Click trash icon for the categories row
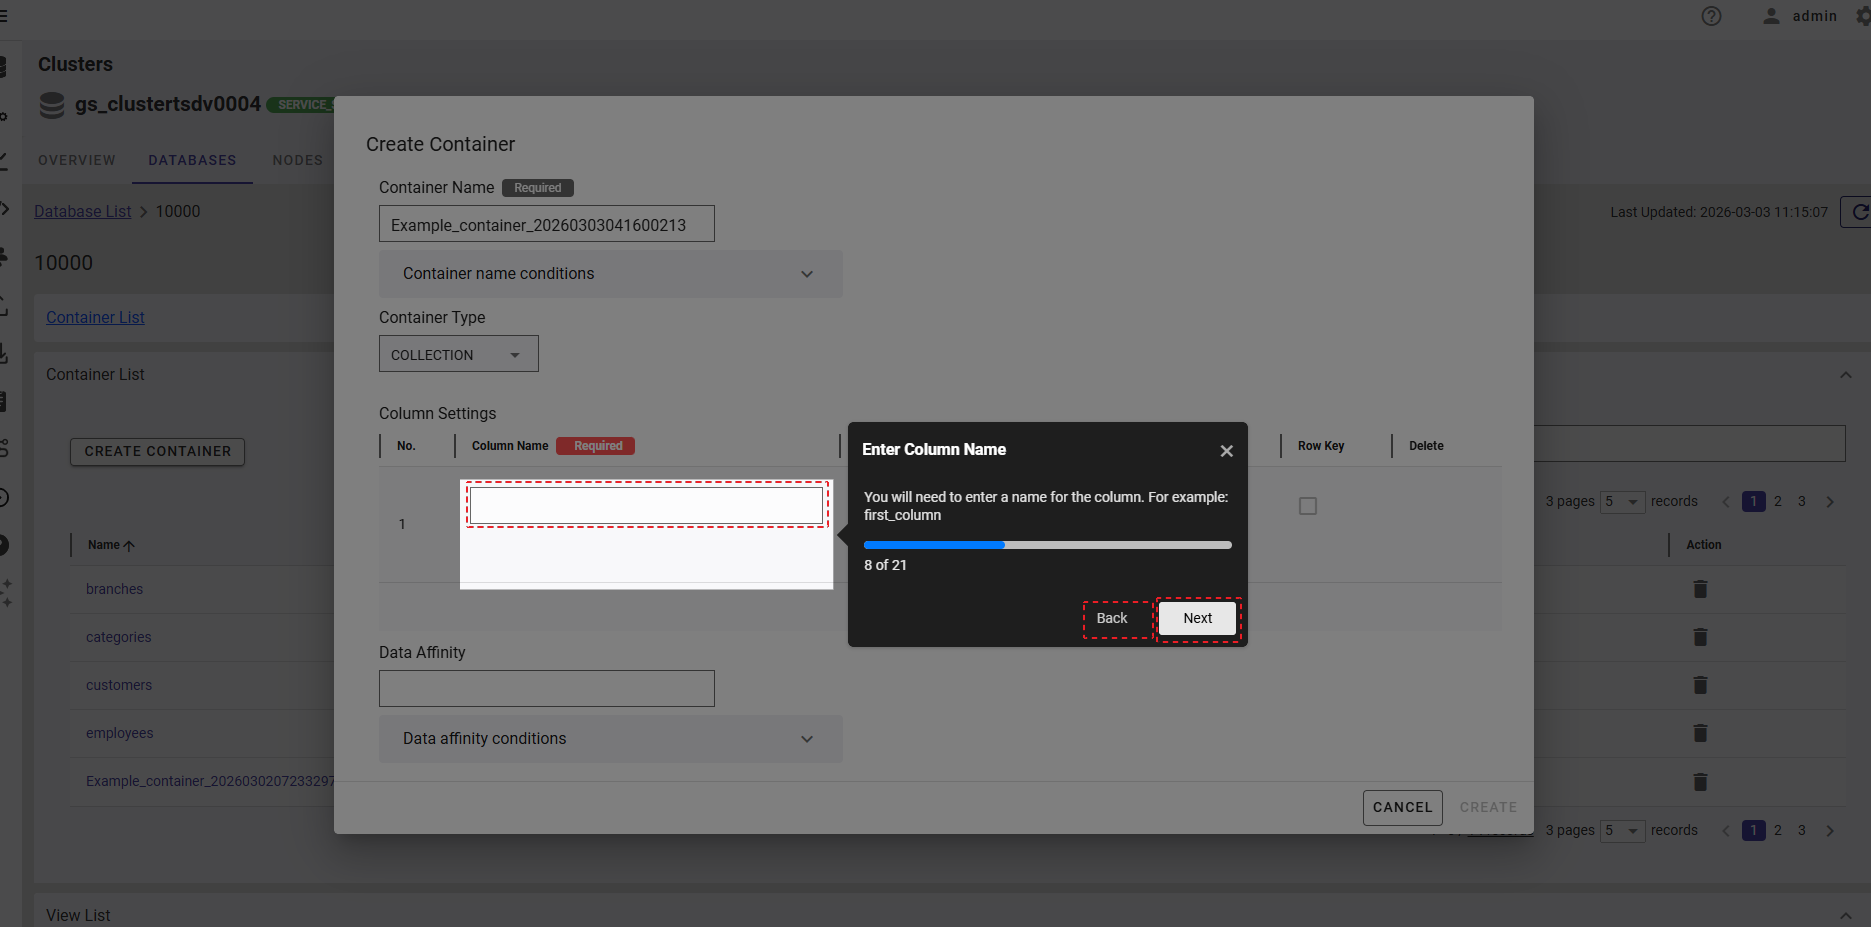The image size is (1871, 927). point(1699,637)
